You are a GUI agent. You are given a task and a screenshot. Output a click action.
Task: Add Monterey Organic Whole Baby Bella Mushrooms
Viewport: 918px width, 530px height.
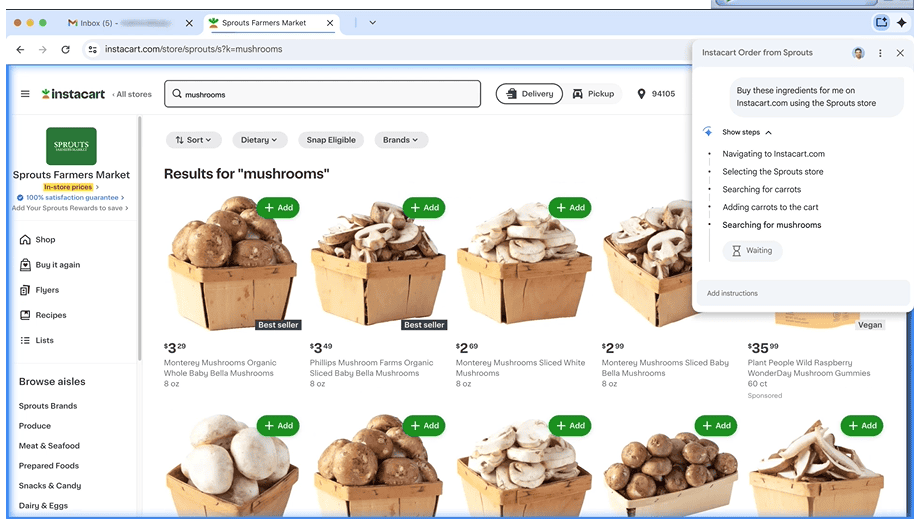click(278, 208)
